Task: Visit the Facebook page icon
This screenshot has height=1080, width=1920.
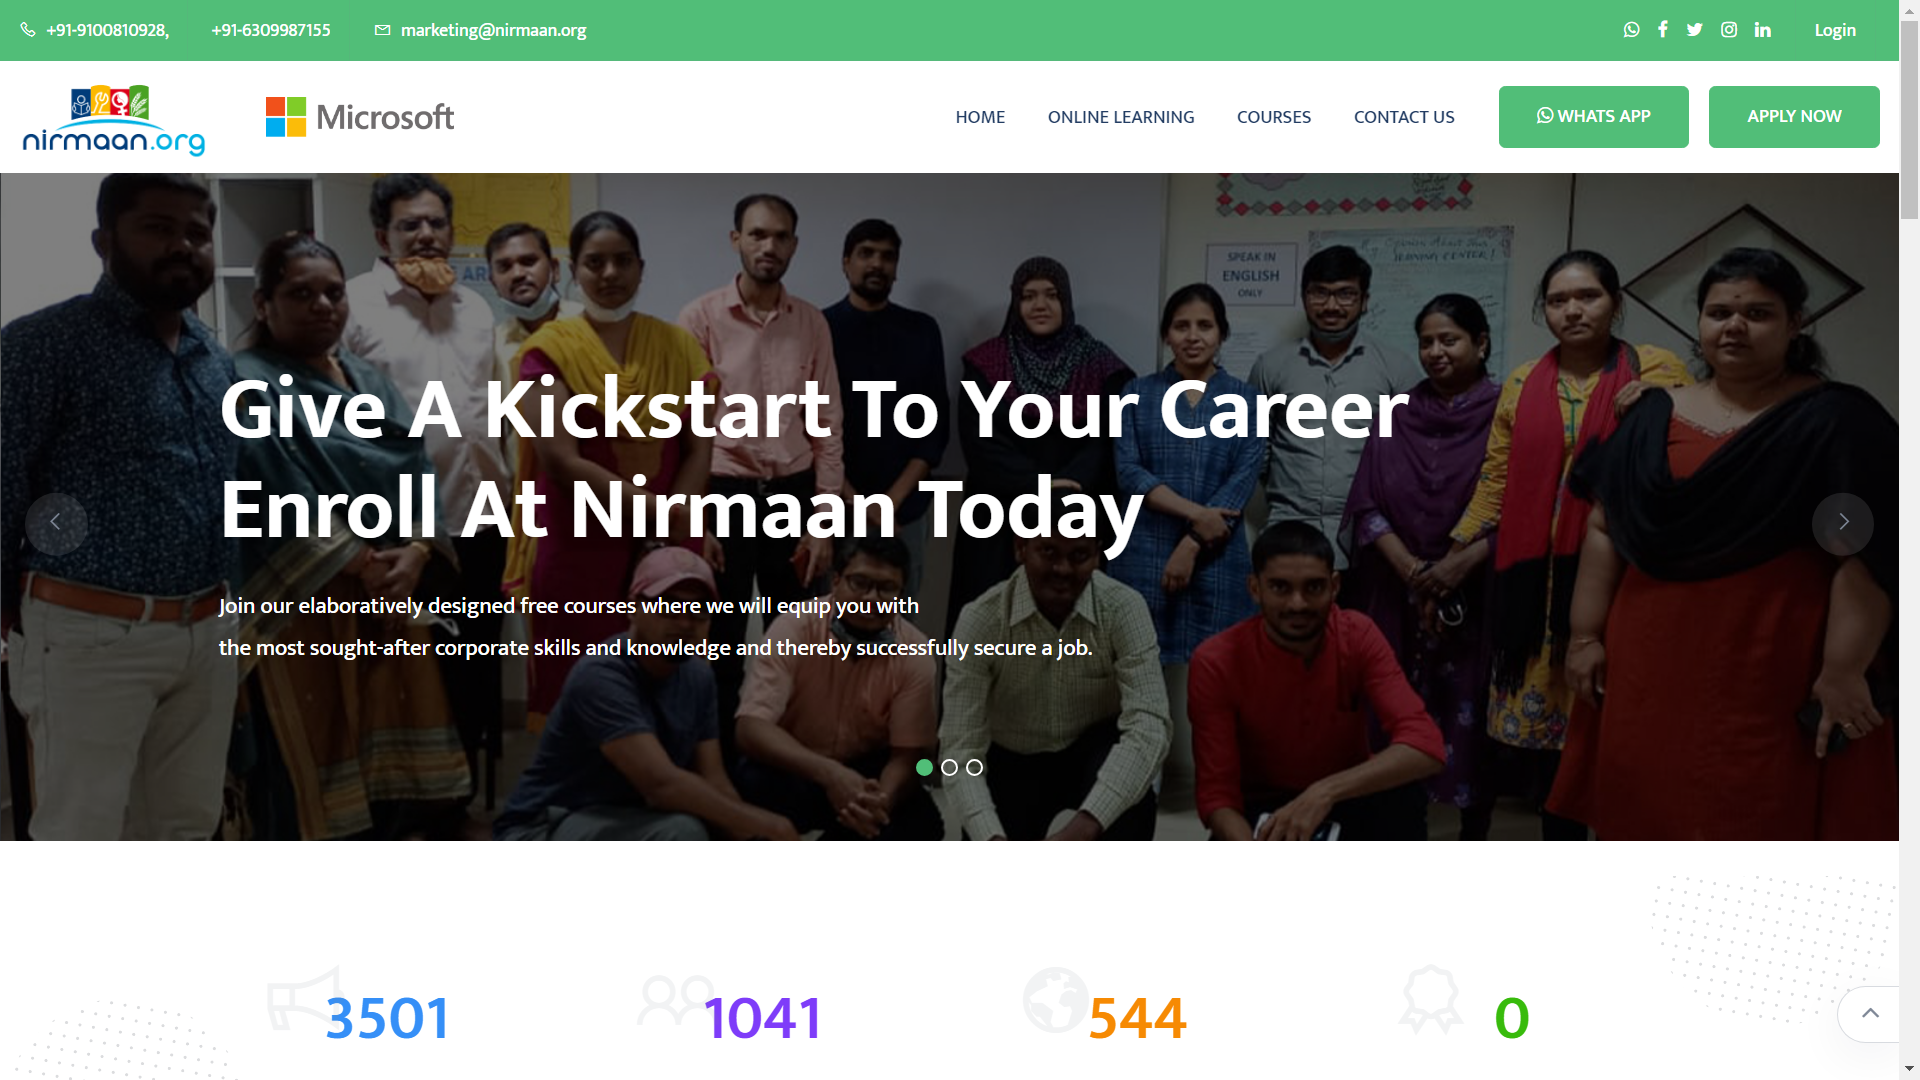Action: (1662, 30)
